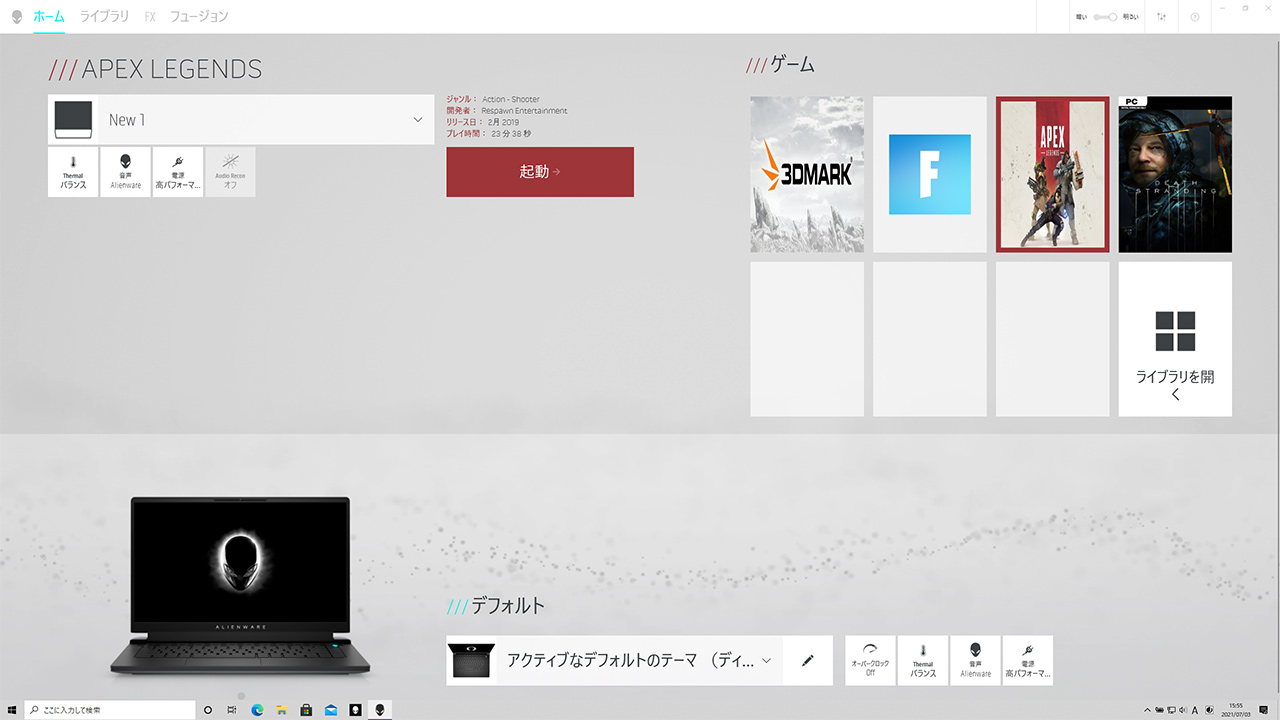Image resolution: width=1280 pixels, height=720 pixels.
Task: Click the active Alienware Command Center taskbar icon
Action: click(x=379, y=710)
